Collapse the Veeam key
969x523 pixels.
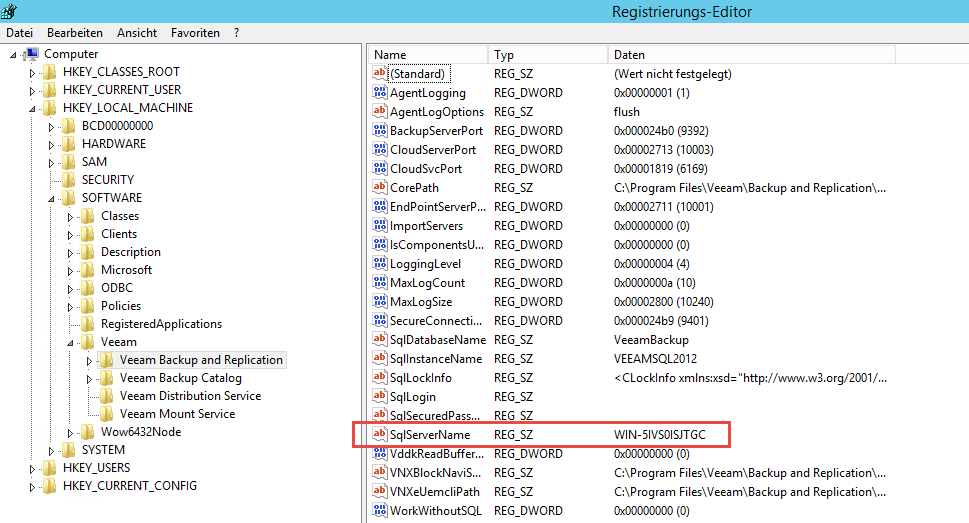tap(70, 342)
